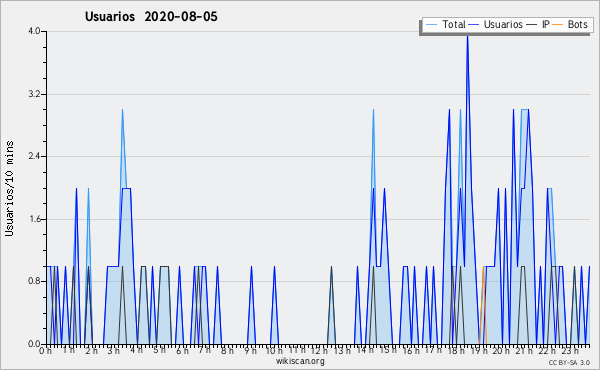This screenshot has height=370, width=600.
Task: Click the '3 h' x-axis label
Action: click(114, 351)
